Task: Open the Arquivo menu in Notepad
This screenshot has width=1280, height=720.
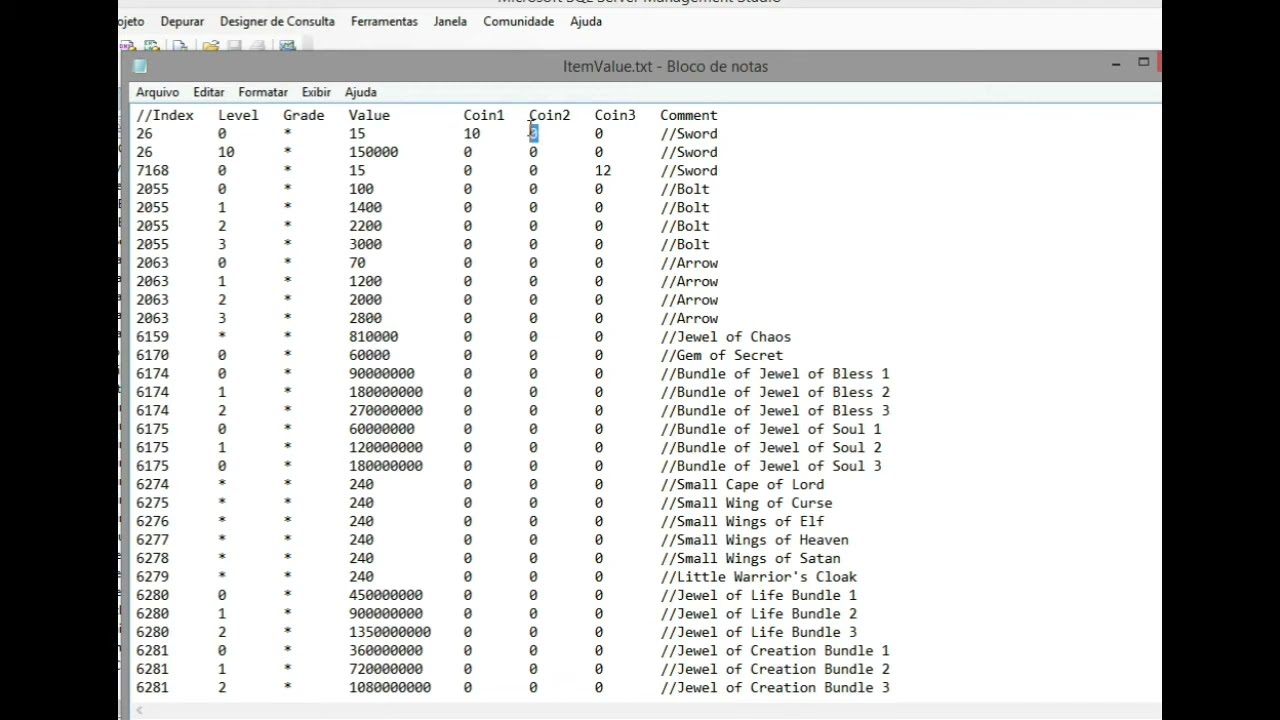Action: pyautogui.click(x=157, y=92)
